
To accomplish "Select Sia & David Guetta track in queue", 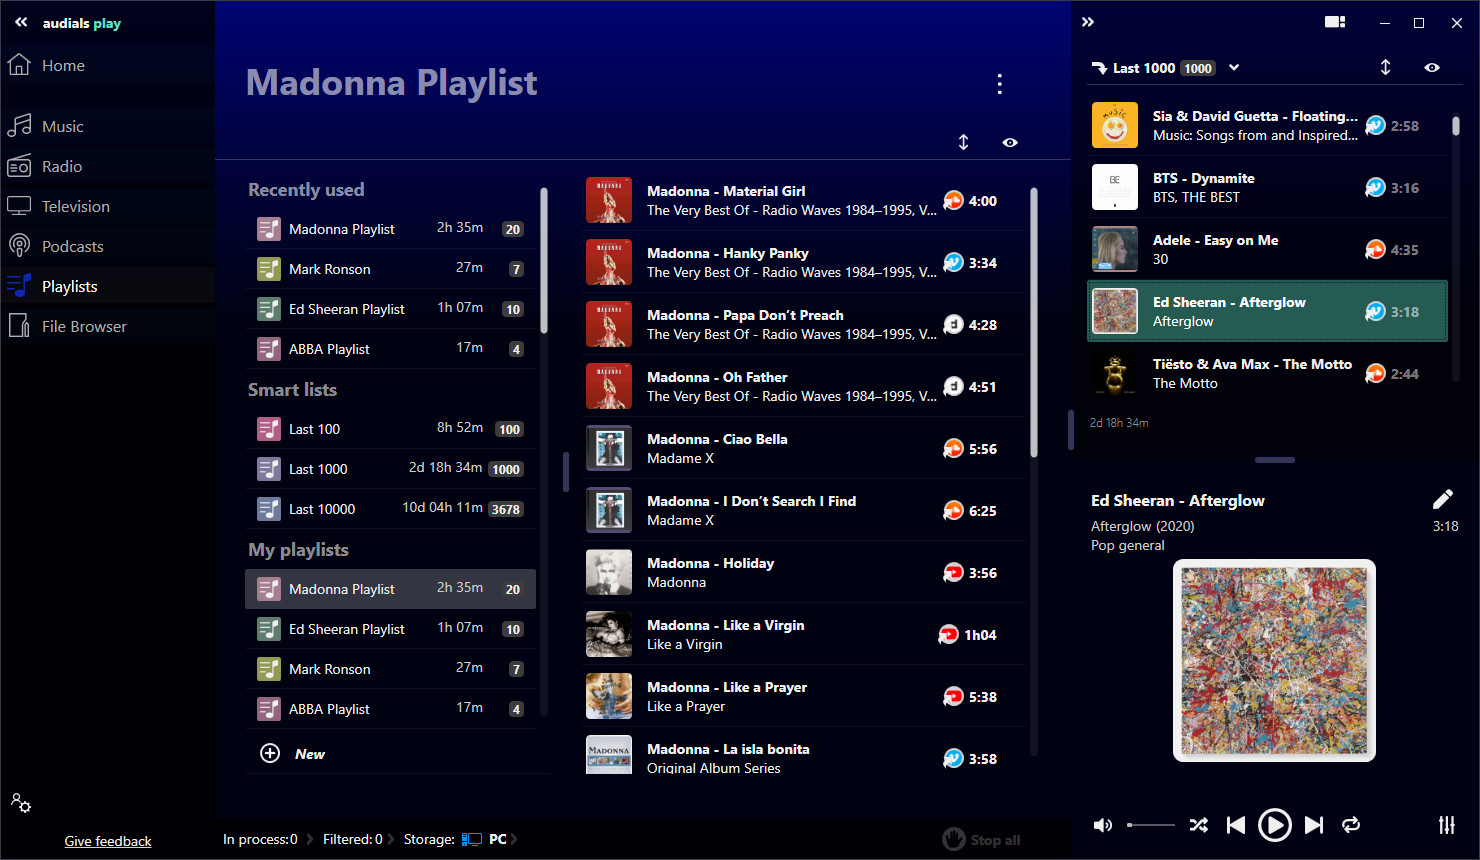I will (1267, 126).
